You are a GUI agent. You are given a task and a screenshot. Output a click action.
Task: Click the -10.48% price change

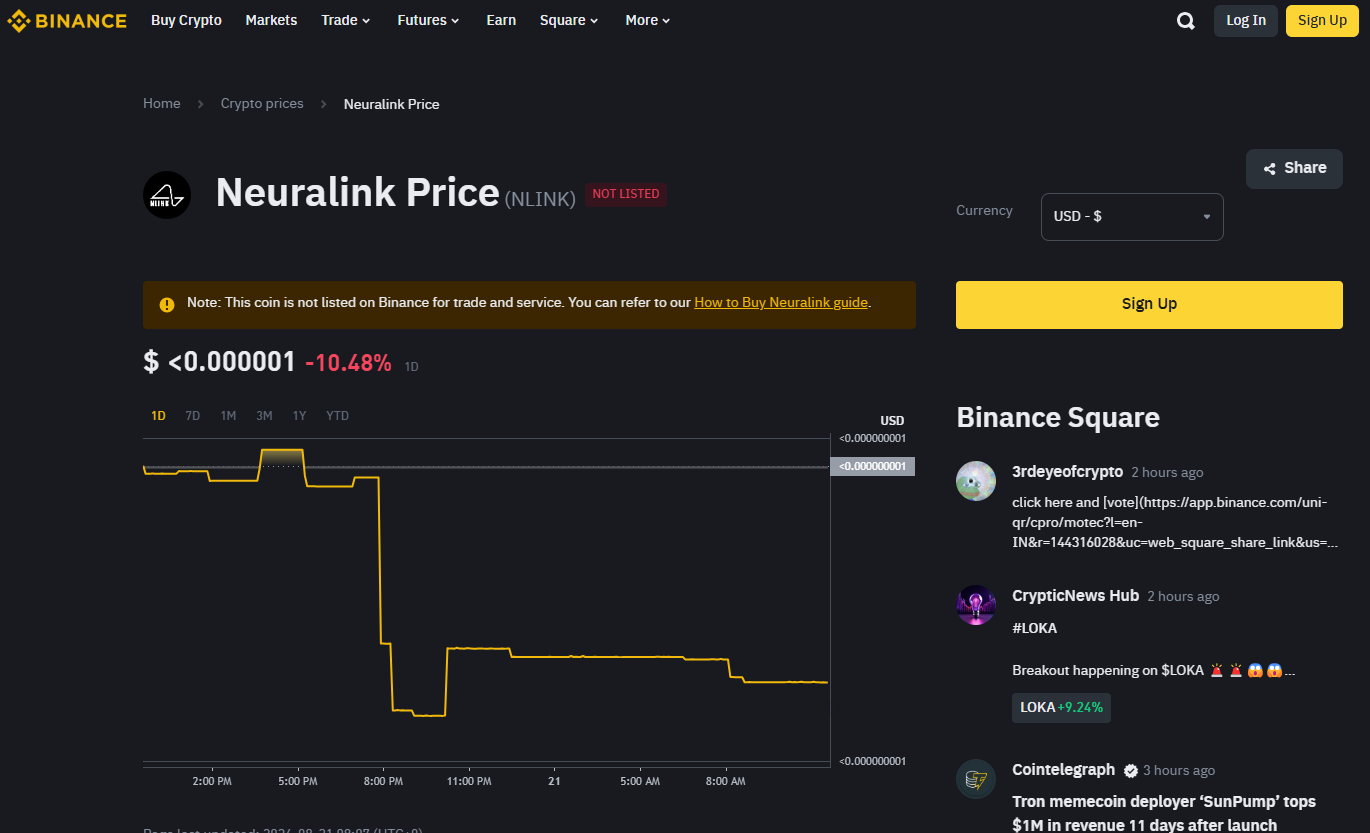[348, 363]
